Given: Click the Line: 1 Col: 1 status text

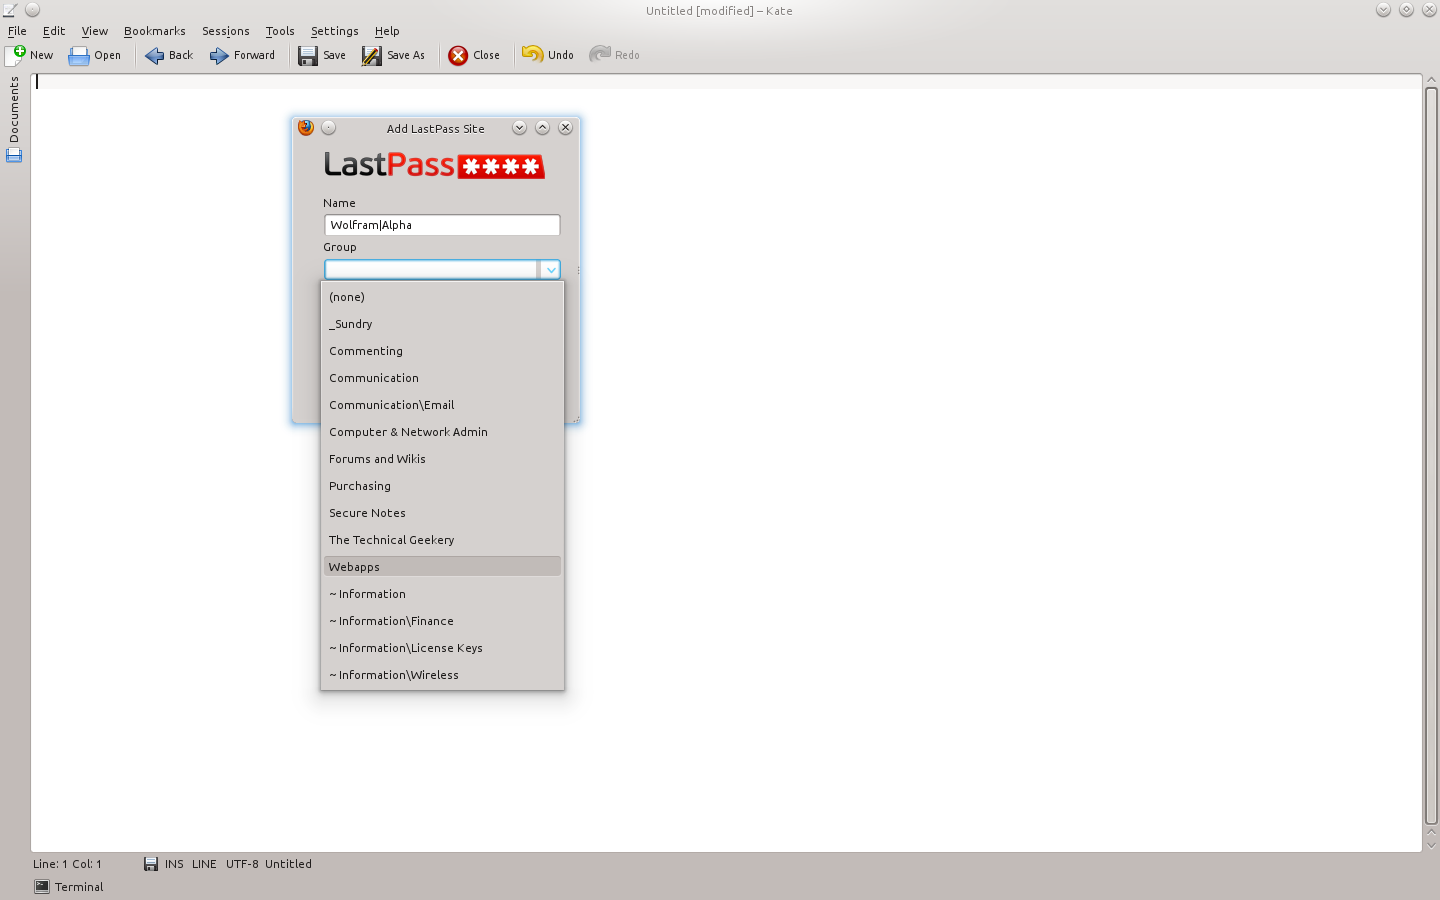Looking at the screenshot, I should click(x=67, y=864).
